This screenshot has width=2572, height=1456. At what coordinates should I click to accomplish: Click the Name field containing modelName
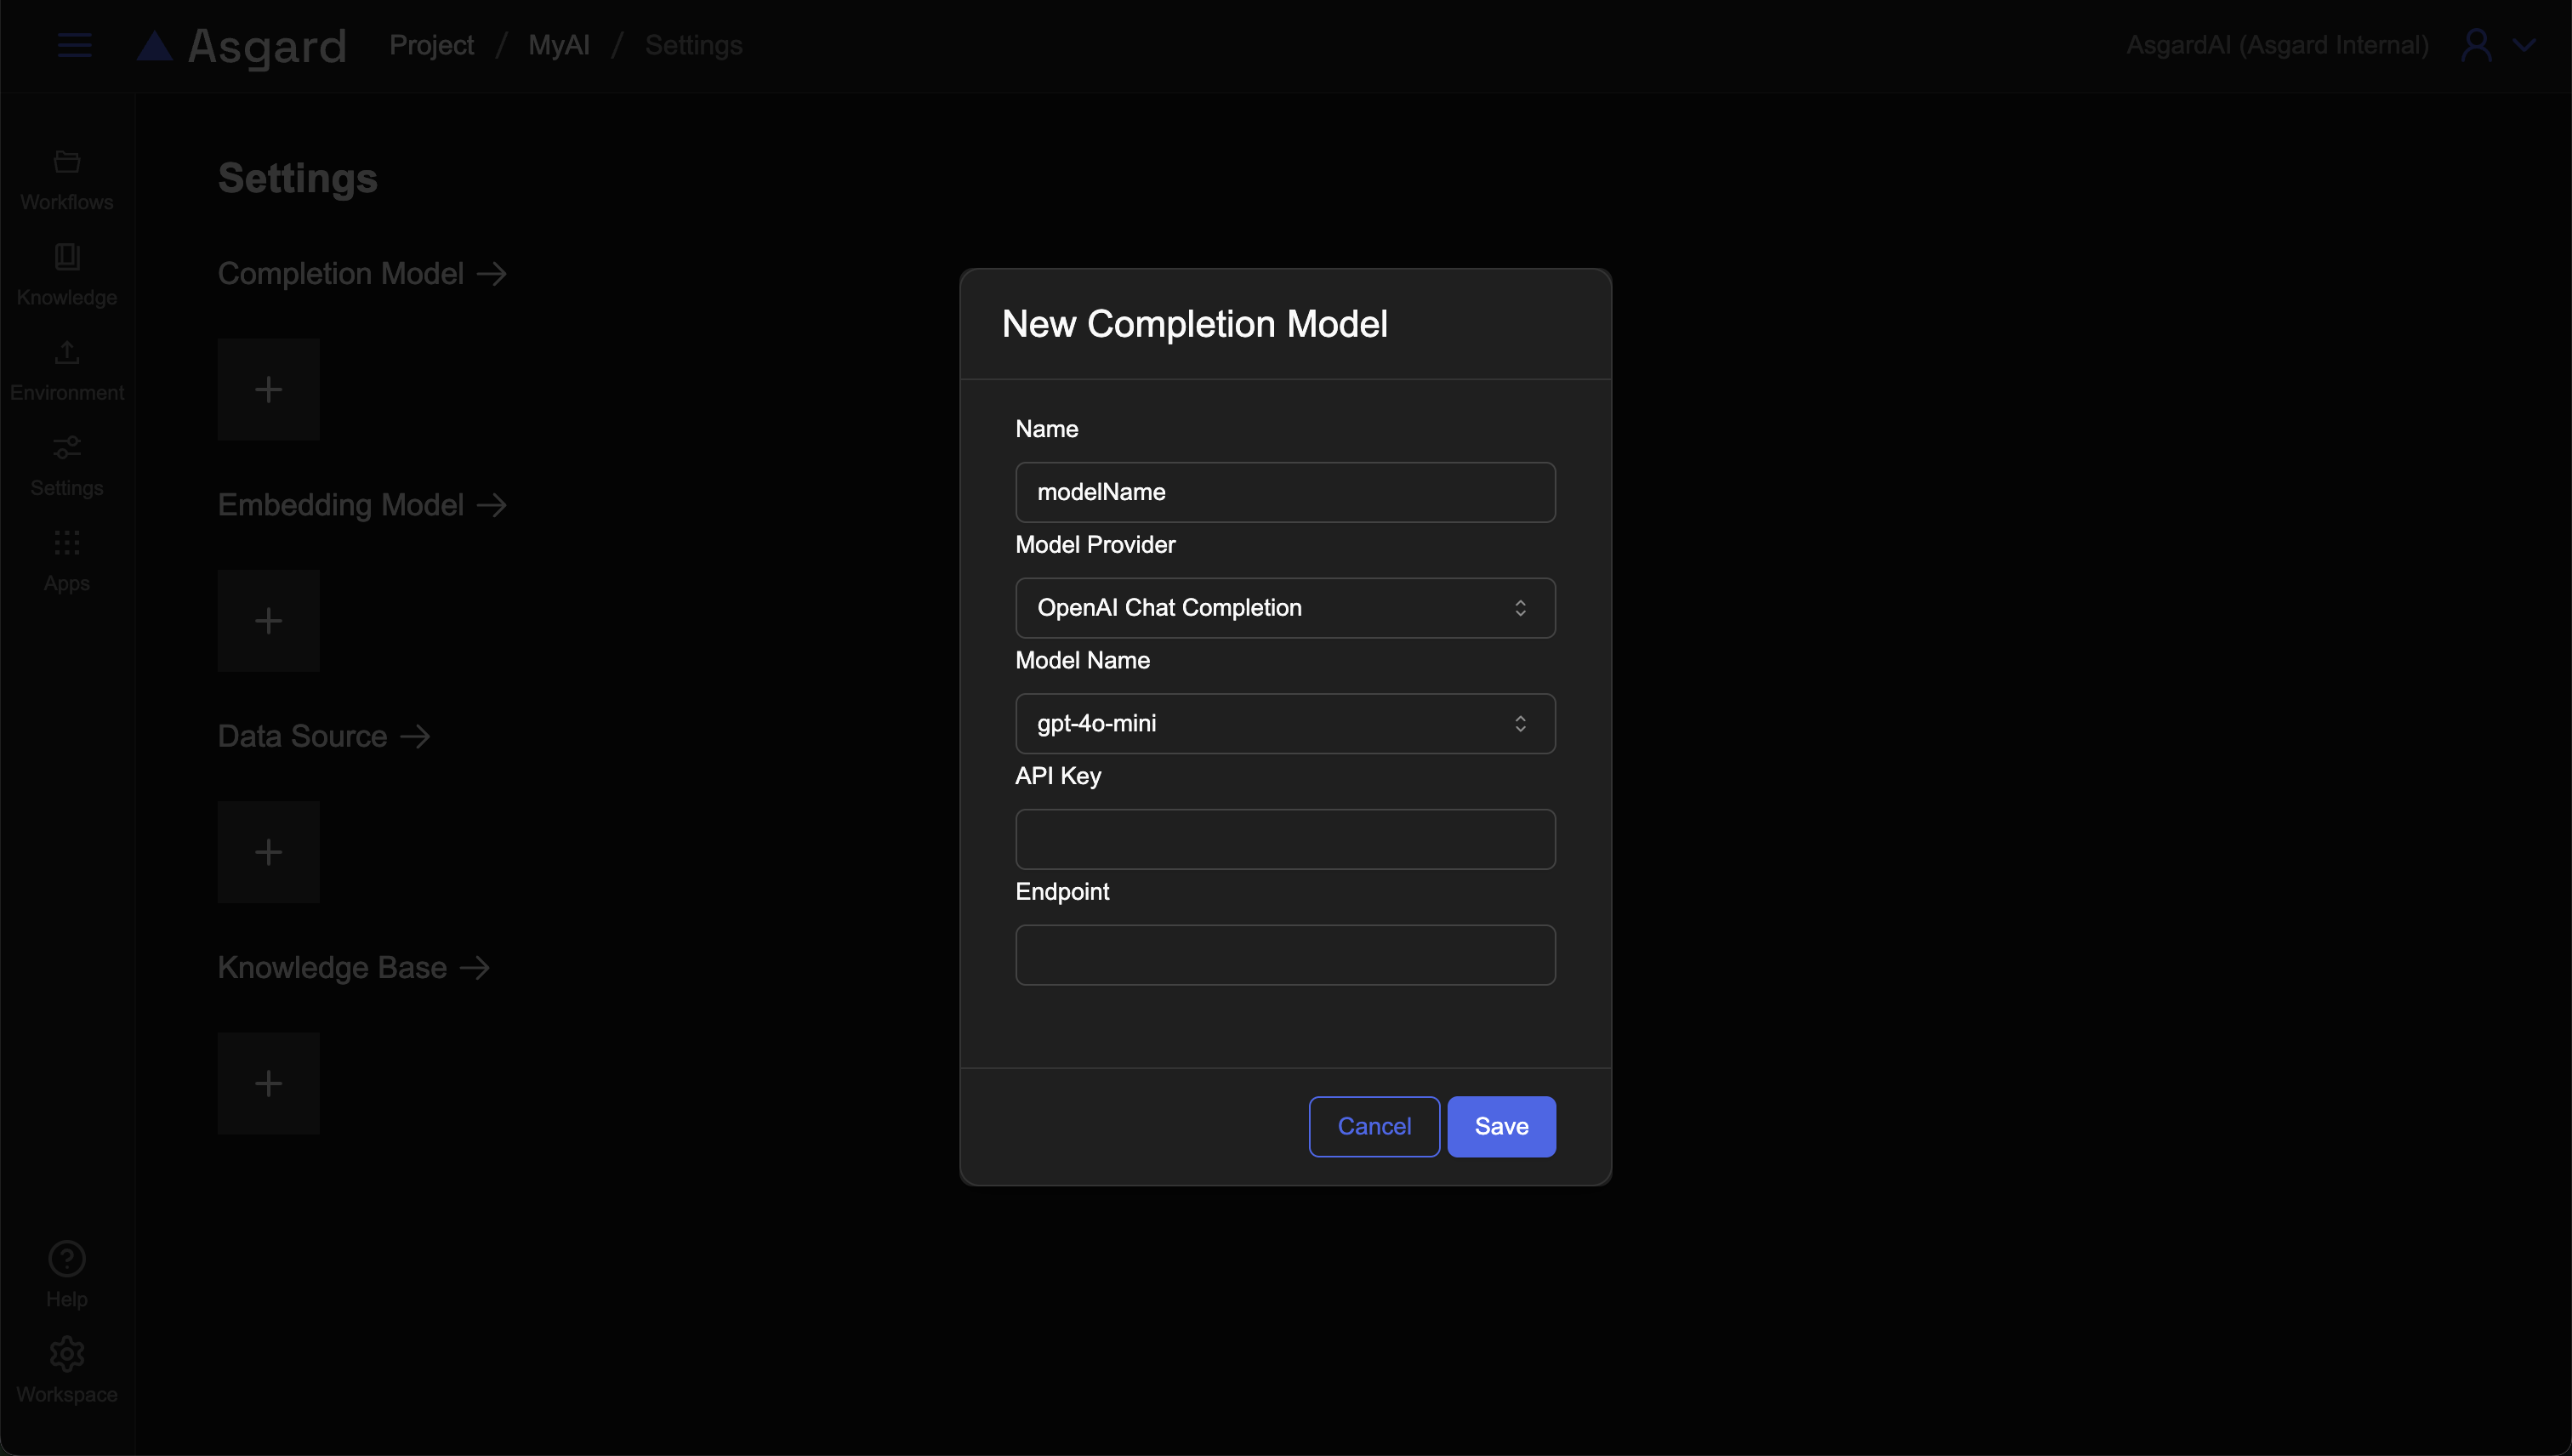[x=1285, y=492]
